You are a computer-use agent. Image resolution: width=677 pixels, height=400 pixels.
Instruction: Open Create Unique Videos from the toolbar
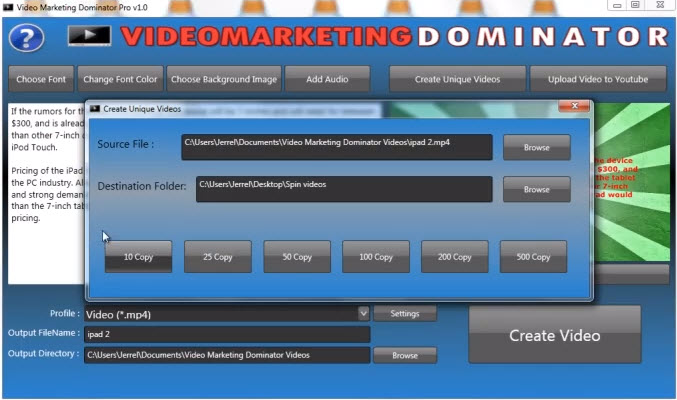coord(457,79)
